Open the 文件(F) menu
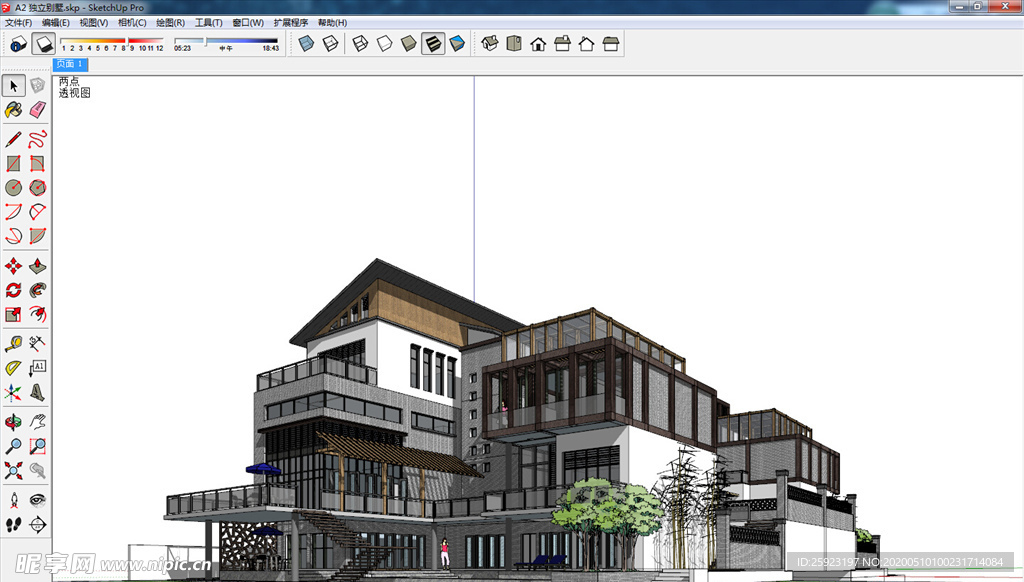This screenshot has height=582, width=1024. [x=18, y=22]
